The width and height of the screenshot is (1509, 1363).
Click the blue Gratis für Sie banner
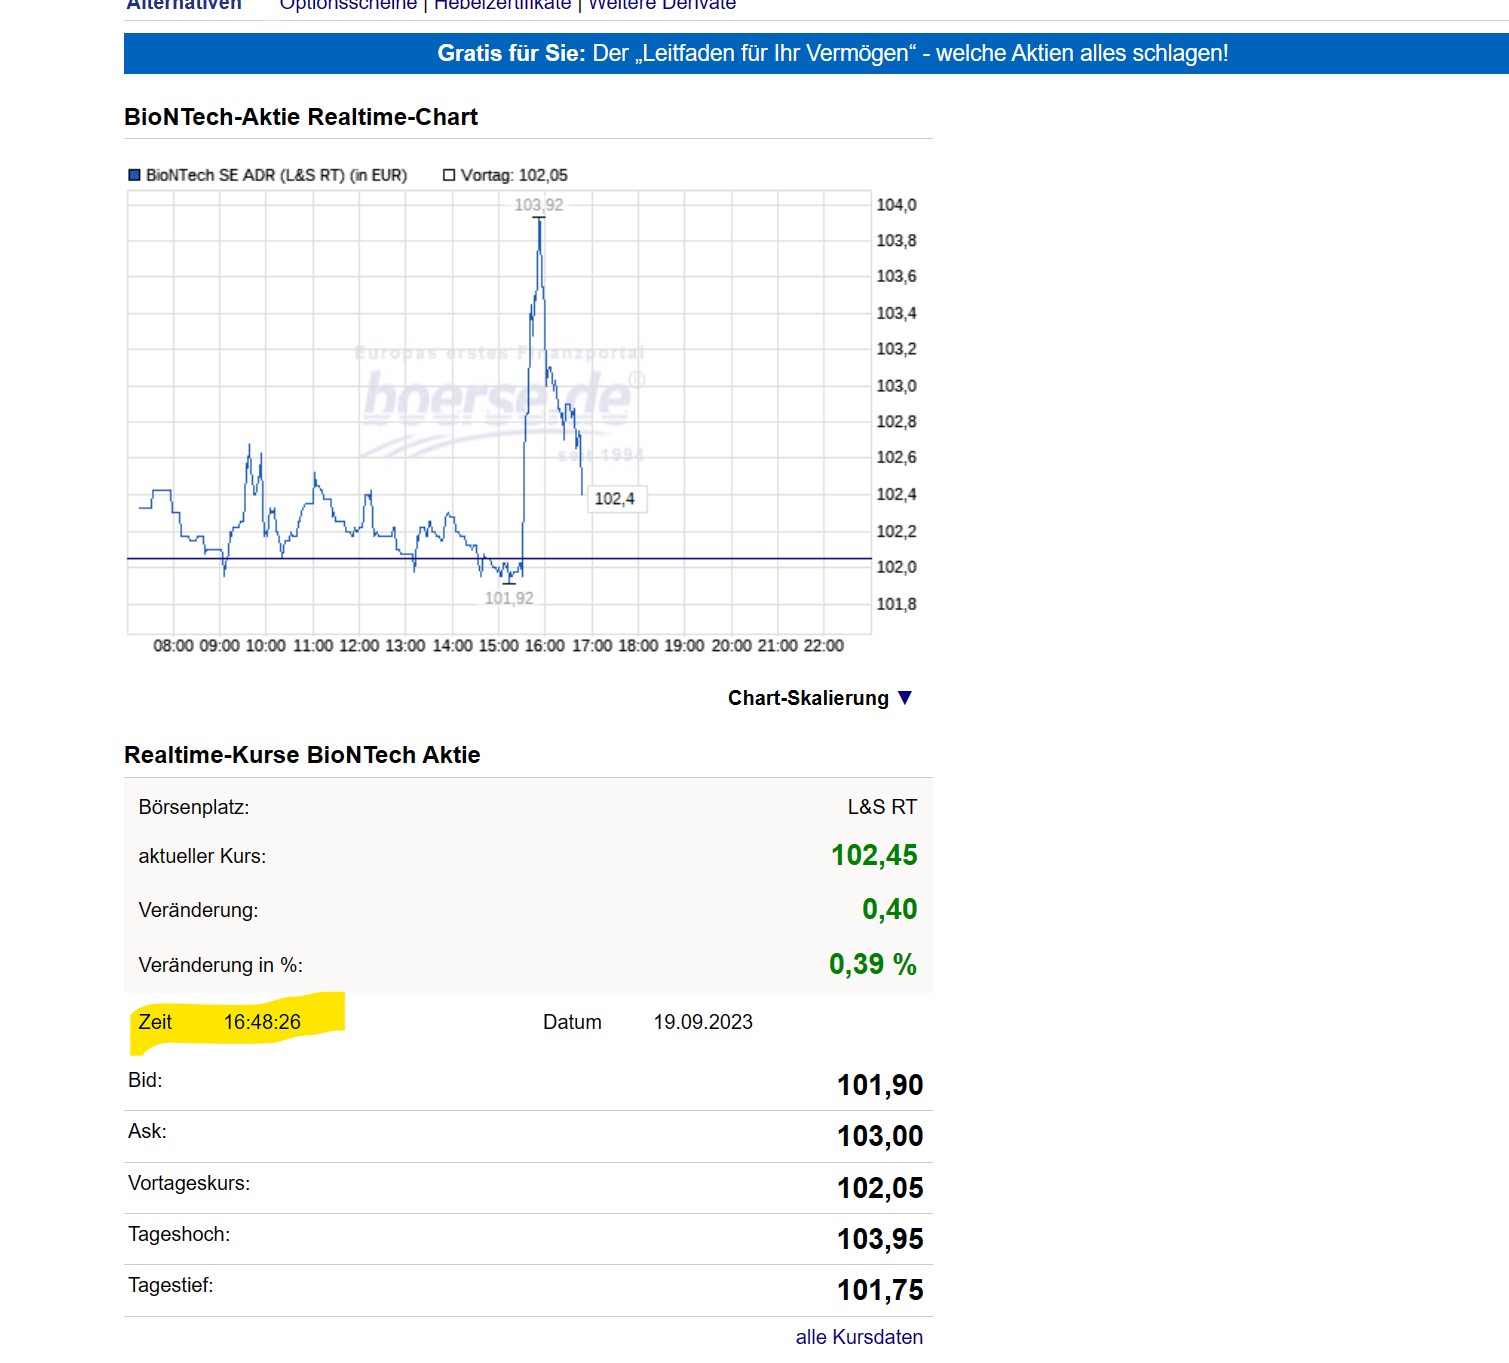[x=816, y=53]
